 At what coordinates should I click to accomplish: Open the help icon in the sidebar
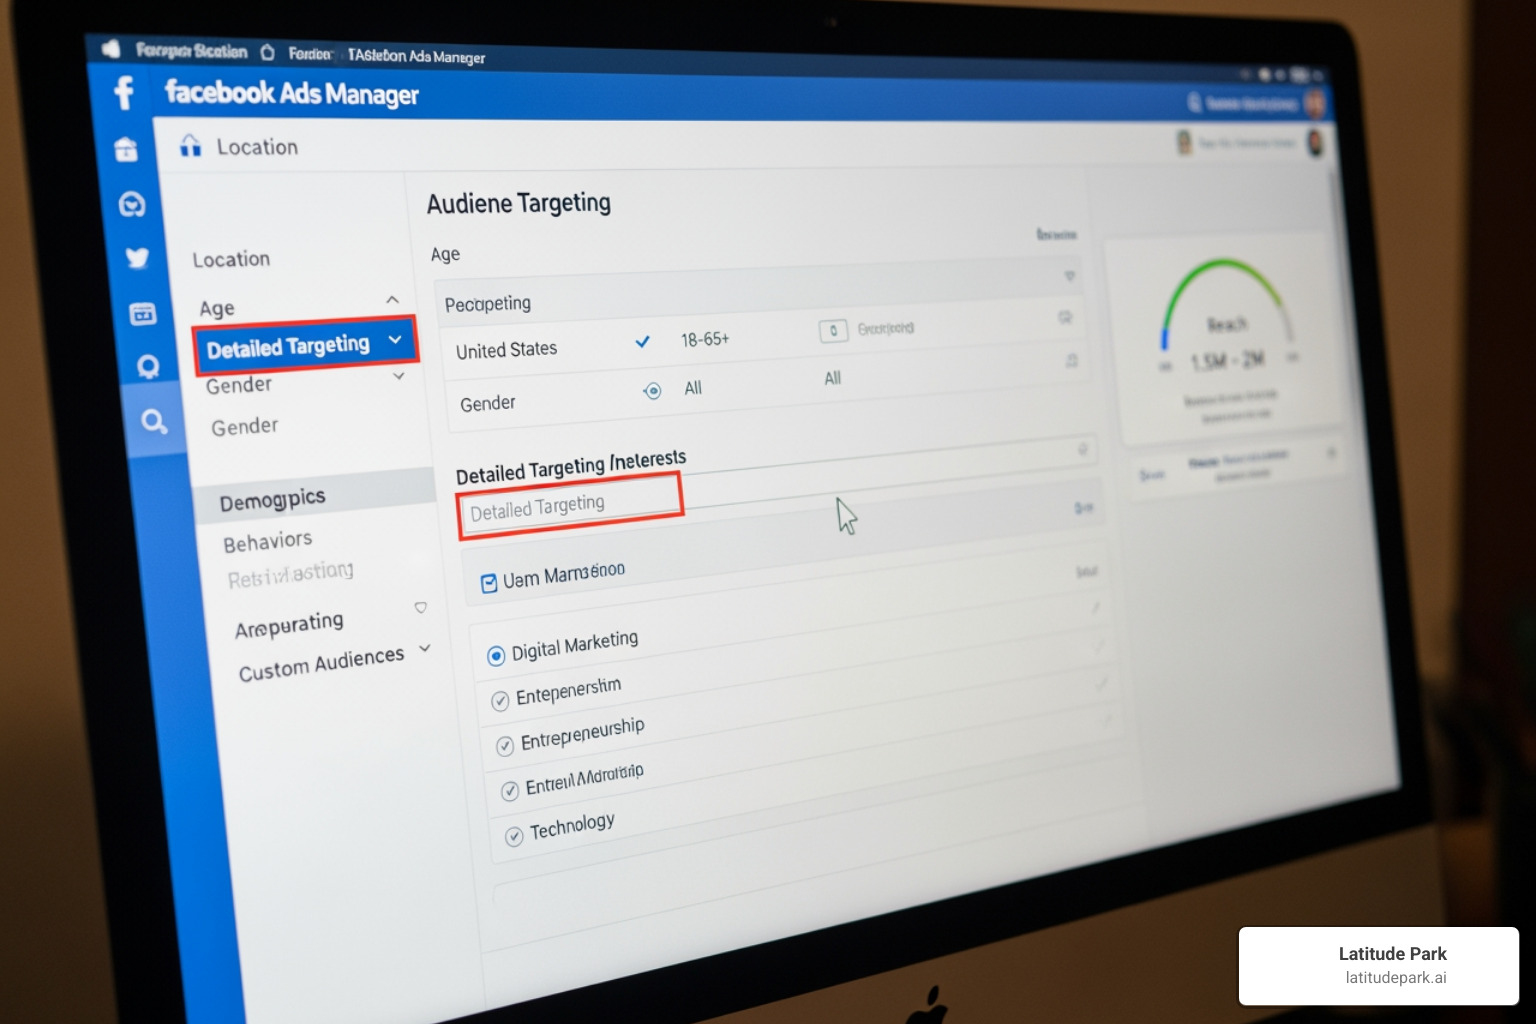coord(149,366)
